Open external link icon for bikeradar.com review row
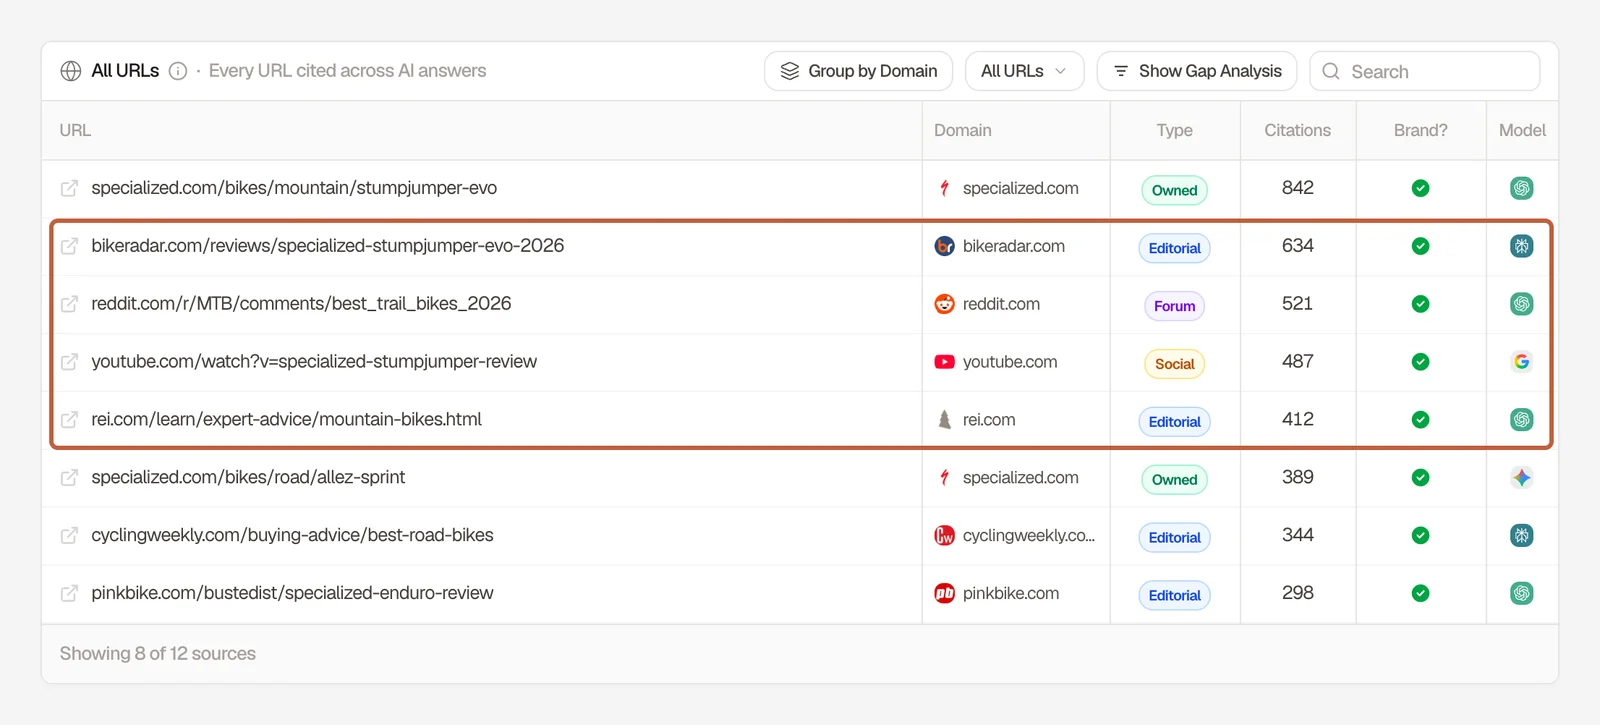 pos(69,246)
